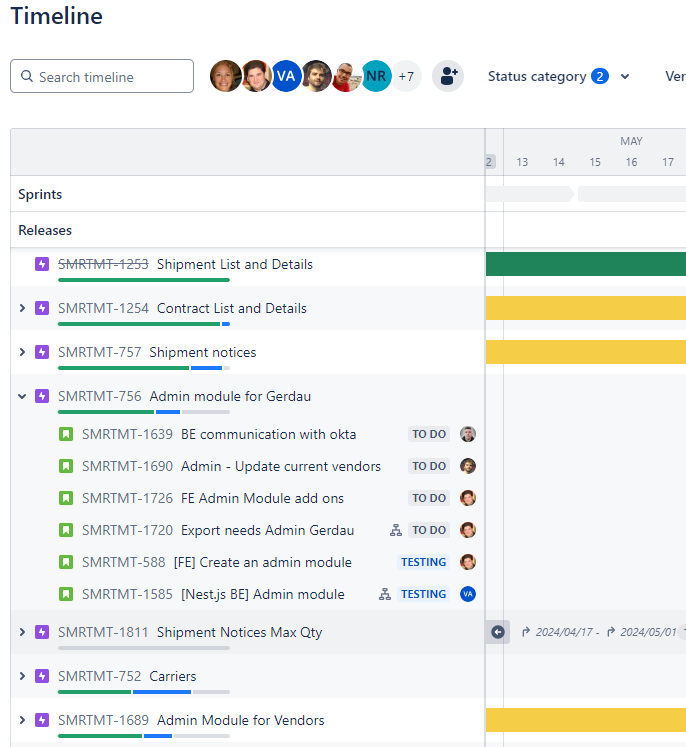Click epic icon of SMRTMT-1253
This screenshot has width=686, height=747.
(x=42, y=264)
